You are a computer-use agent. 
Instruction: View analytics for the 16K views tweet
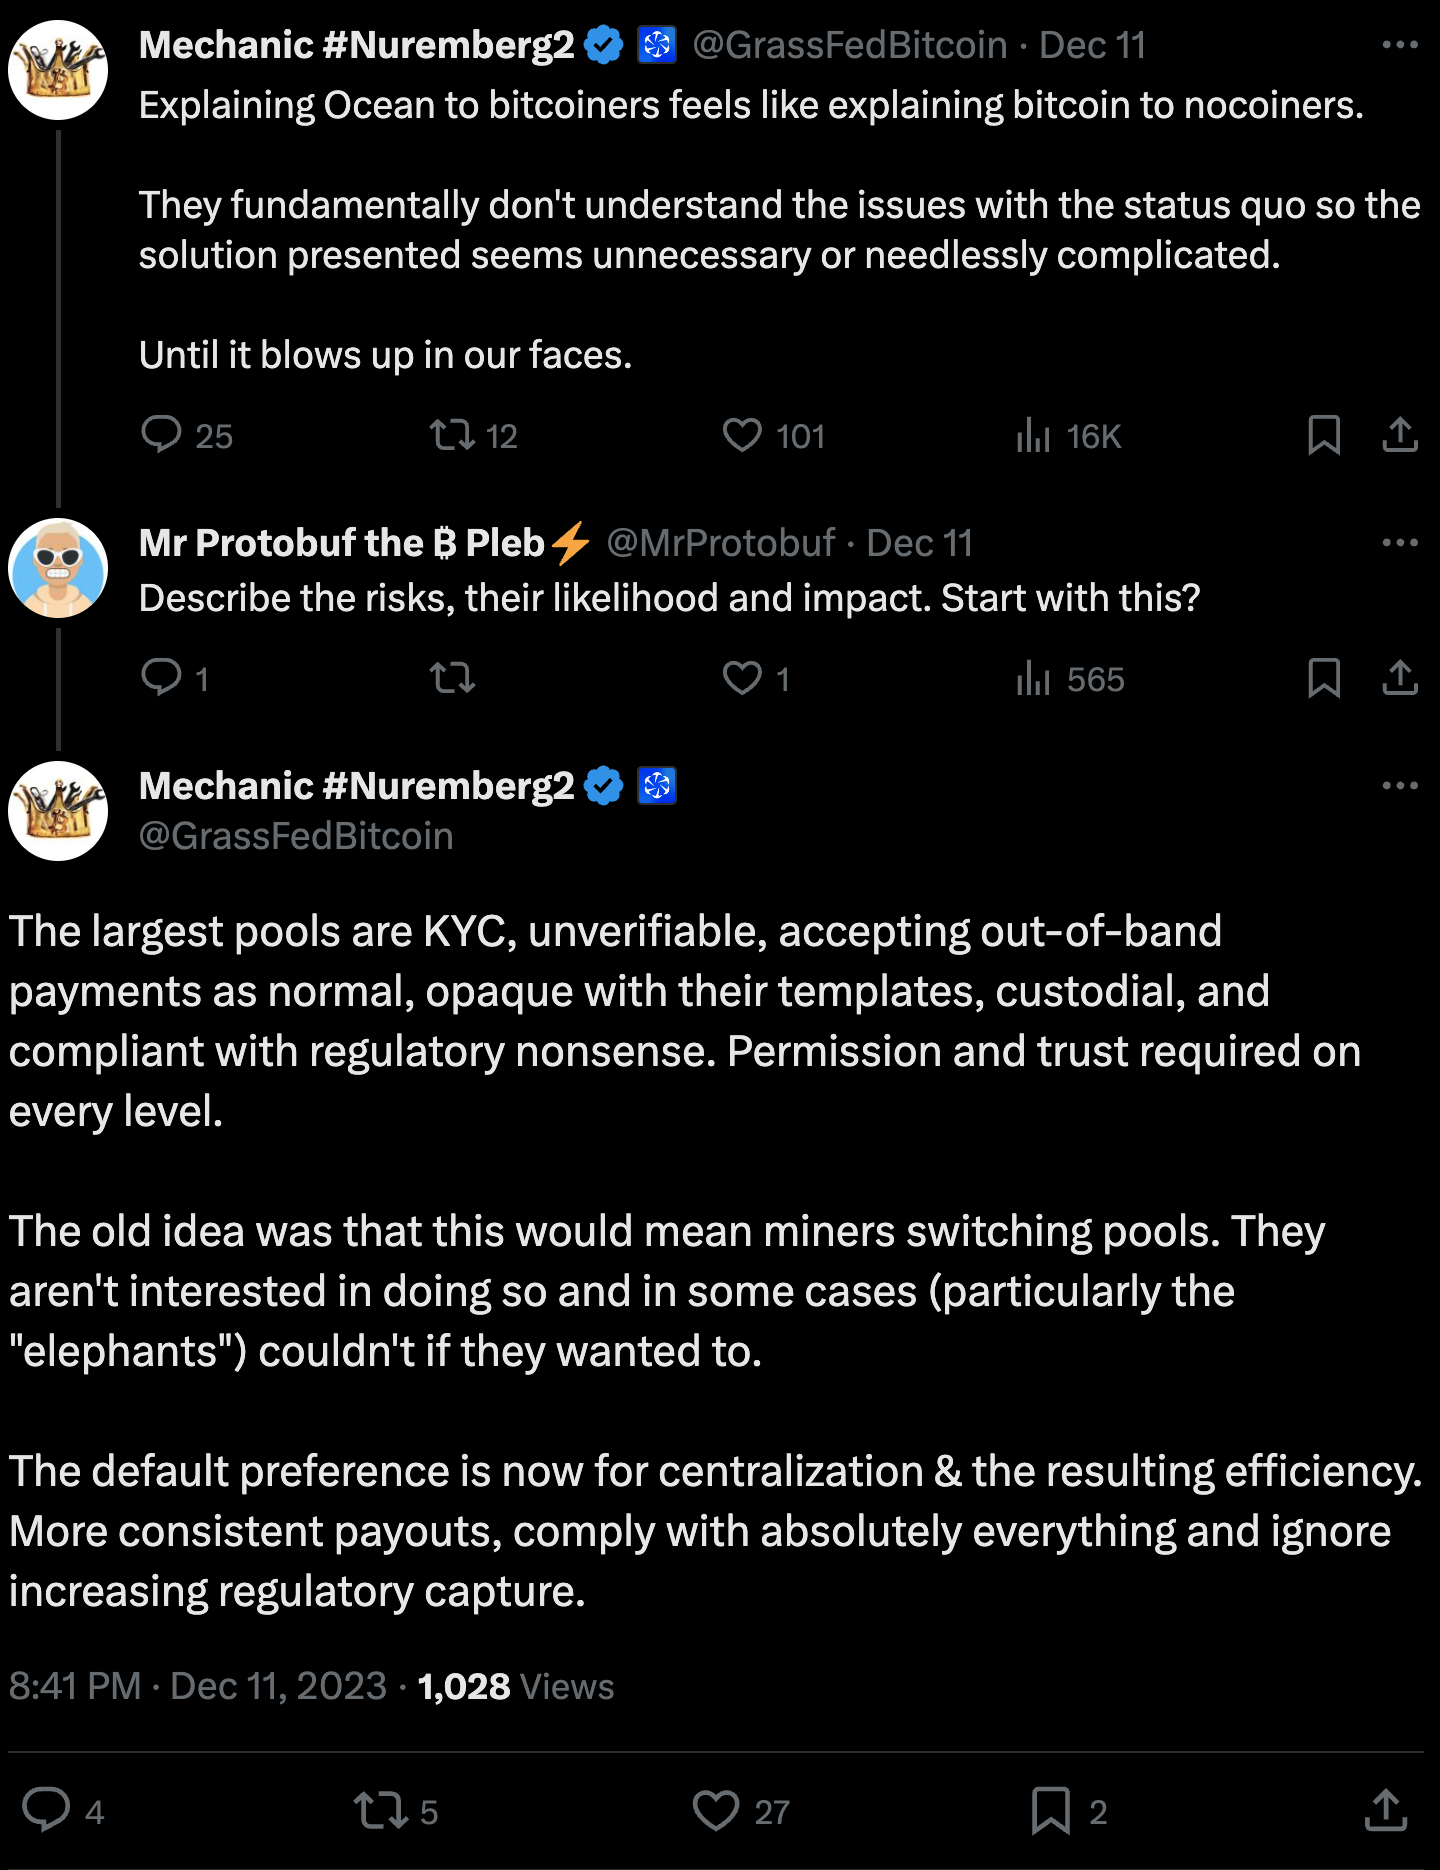point(1034,435)
